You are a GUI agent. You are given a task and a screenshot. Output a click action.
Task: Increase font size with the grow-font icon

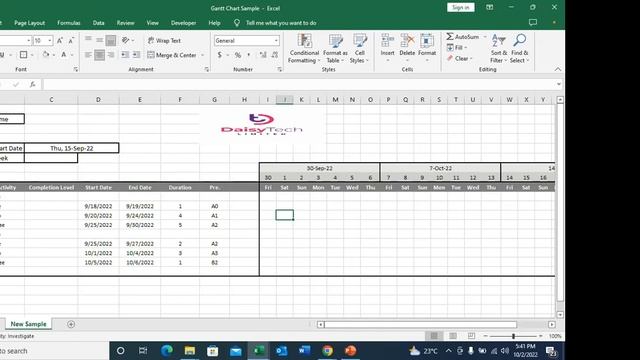point(60,40)
